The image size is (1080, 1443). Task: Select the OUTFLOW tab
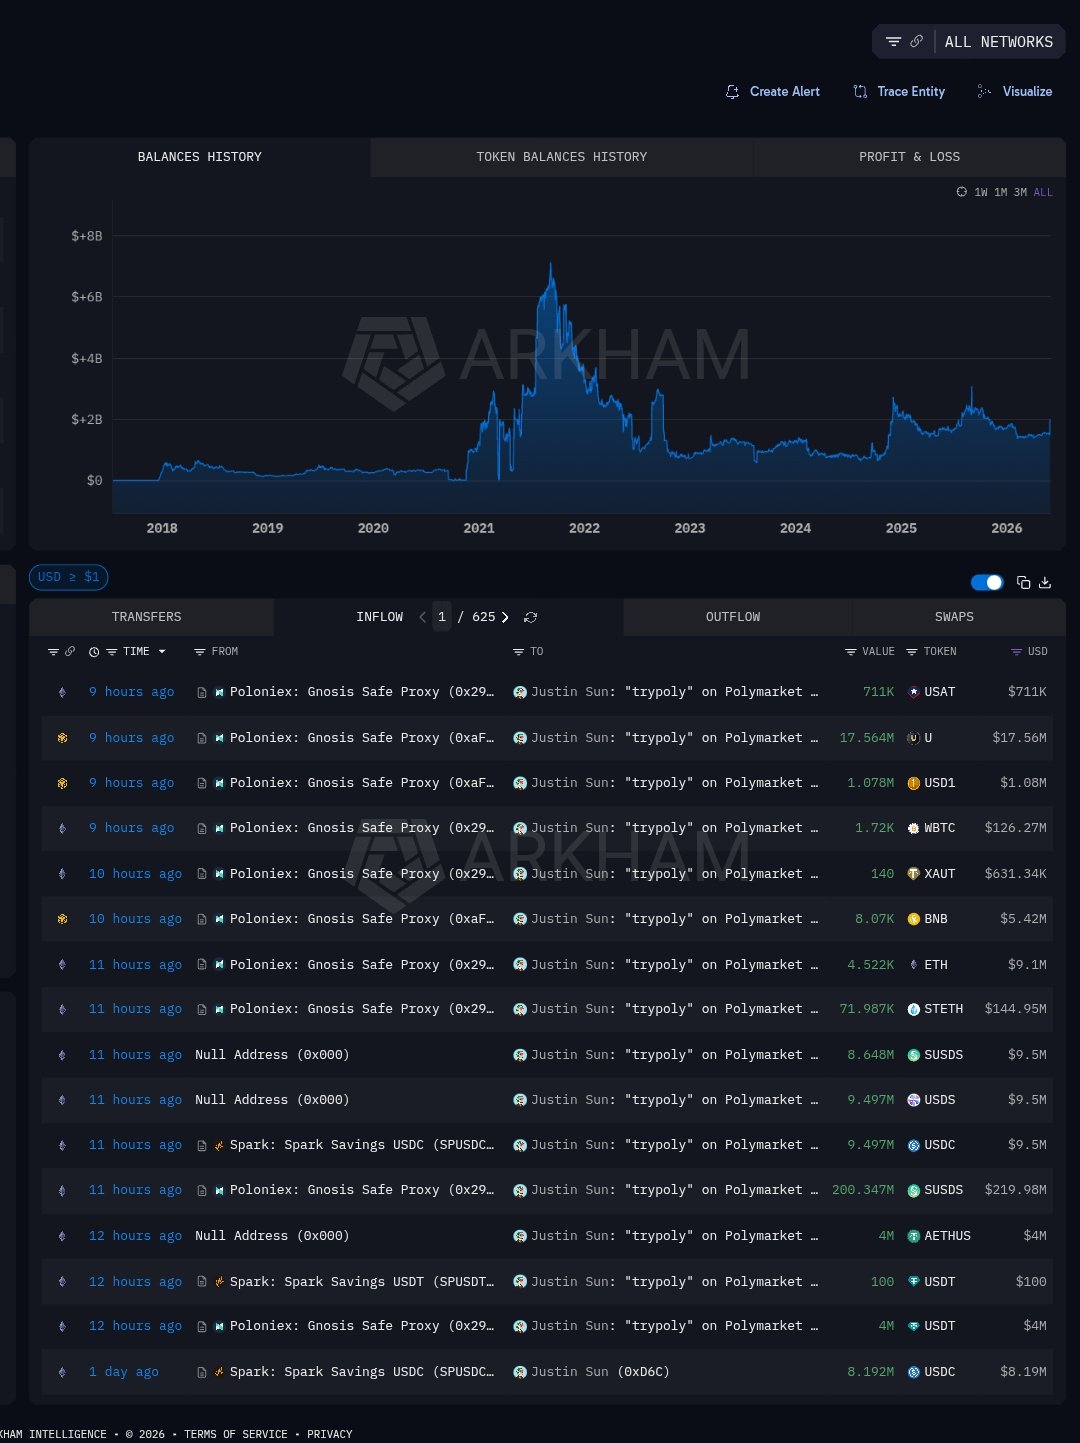click(733, 617)
